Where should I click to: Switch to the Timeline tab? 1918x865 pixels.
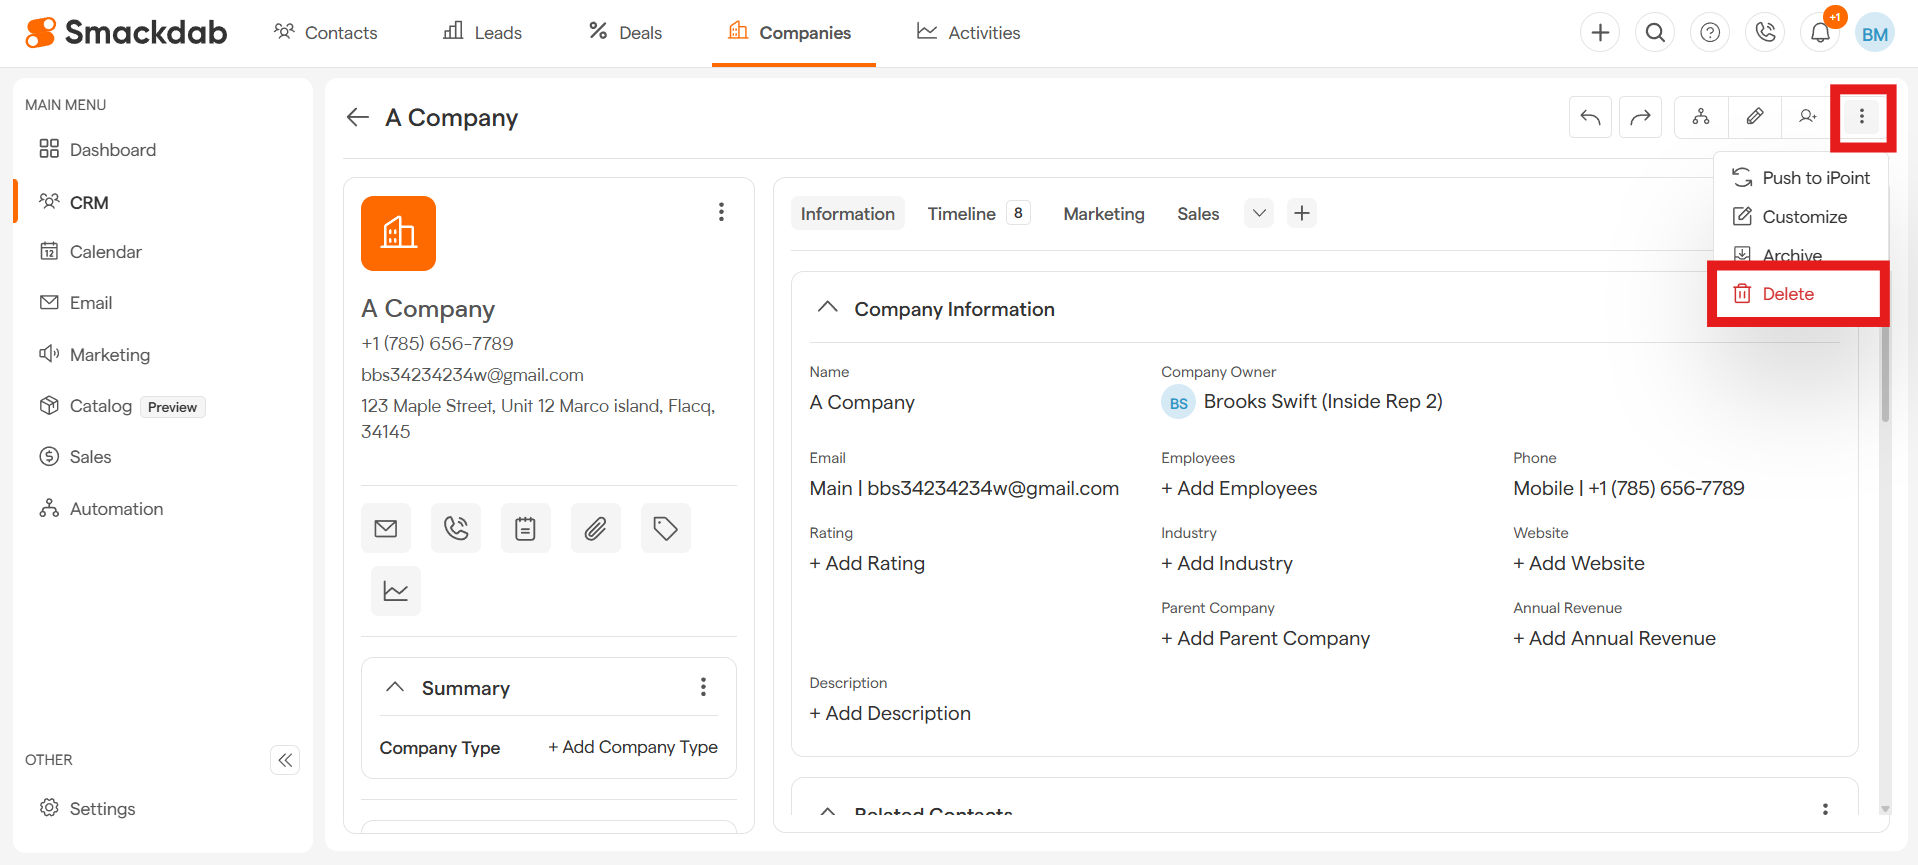coord(961,214)
